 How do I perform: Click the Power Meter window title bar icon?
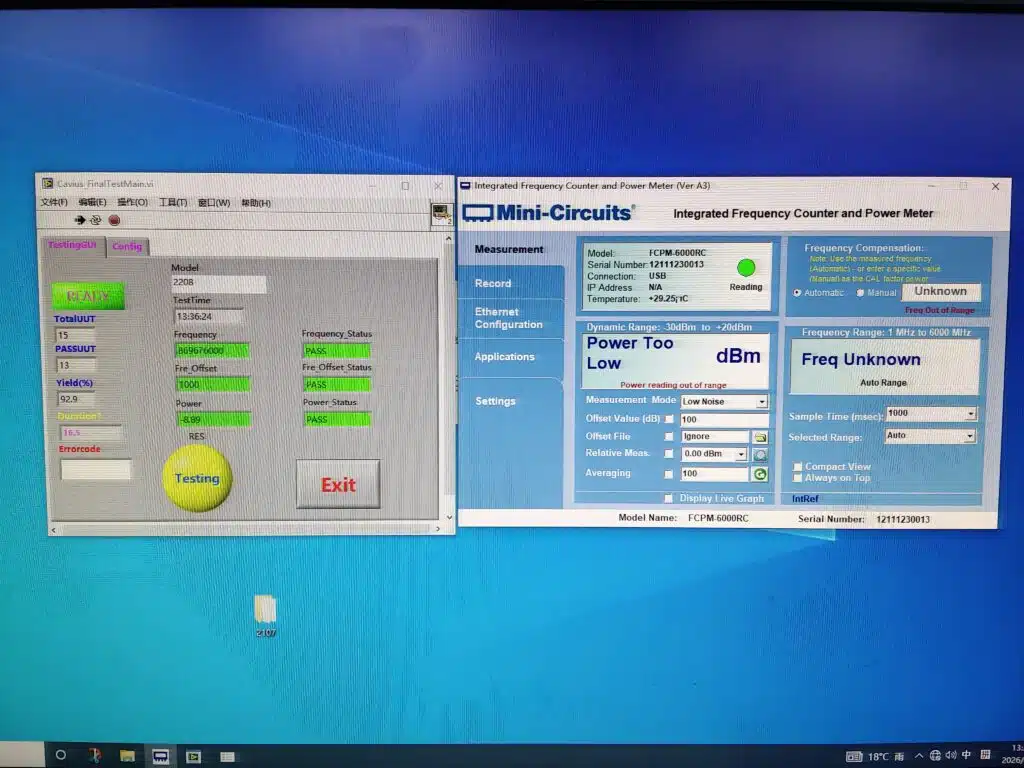[465, 185]
